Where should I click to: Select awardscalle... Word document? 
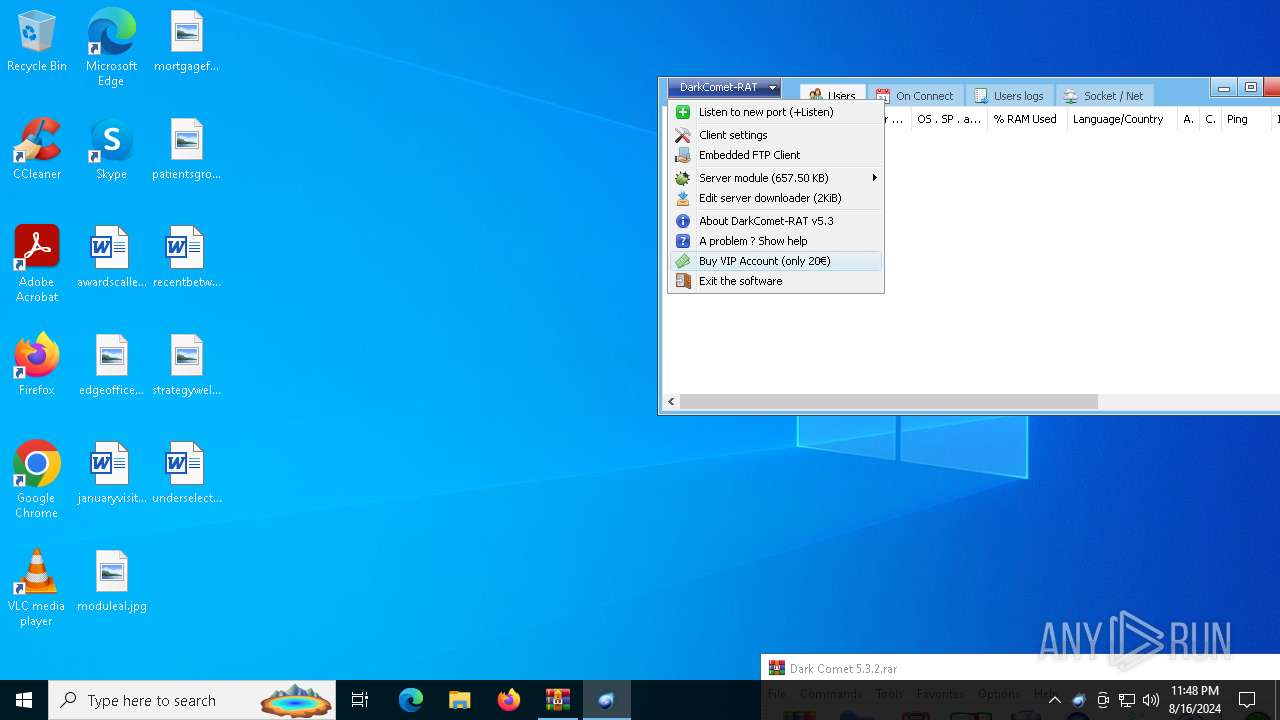111,258
